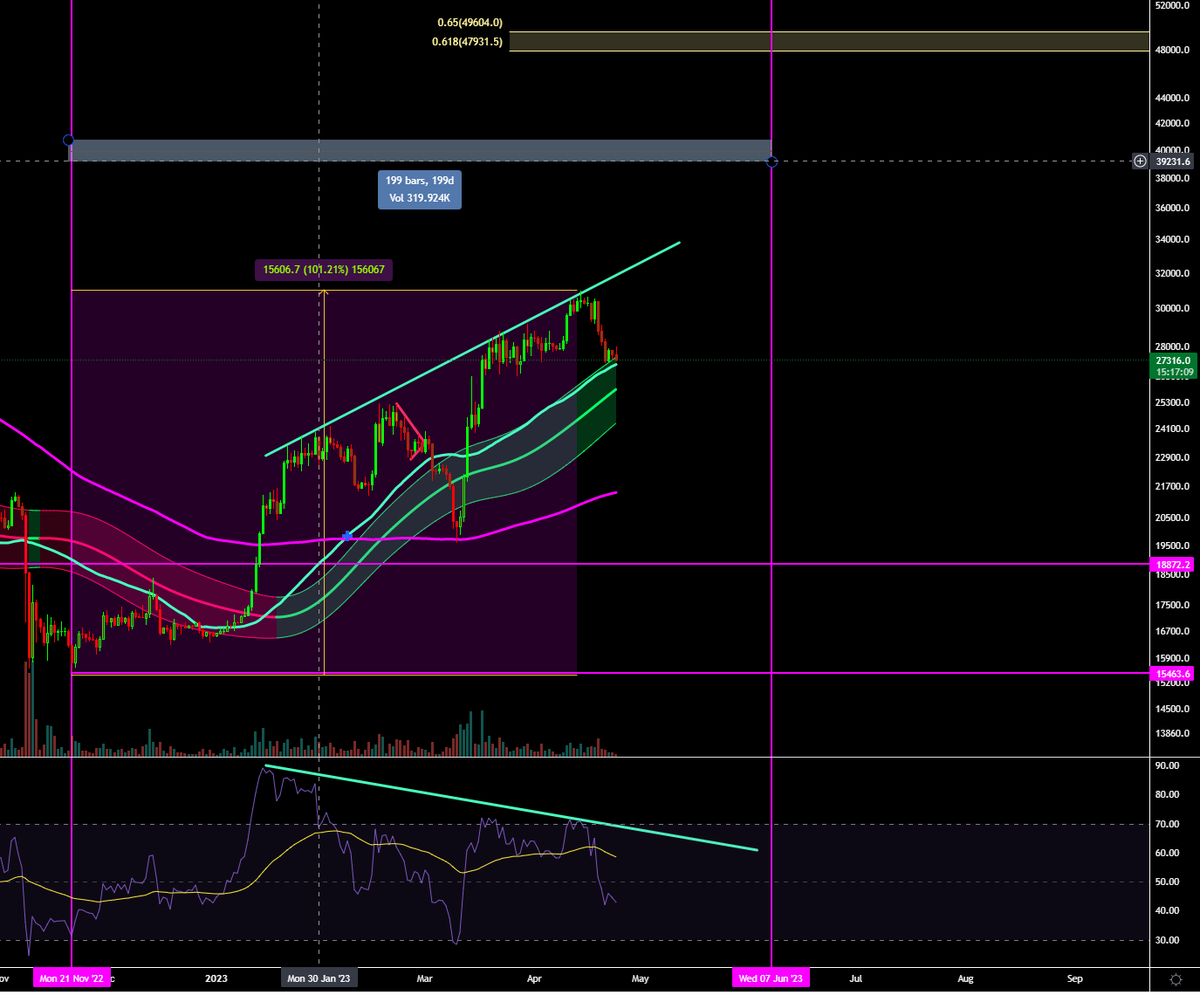This screenshot has width=1200, height=995.
Task: Click the 2023 year label on time axis
Action: tap(217, 979)
